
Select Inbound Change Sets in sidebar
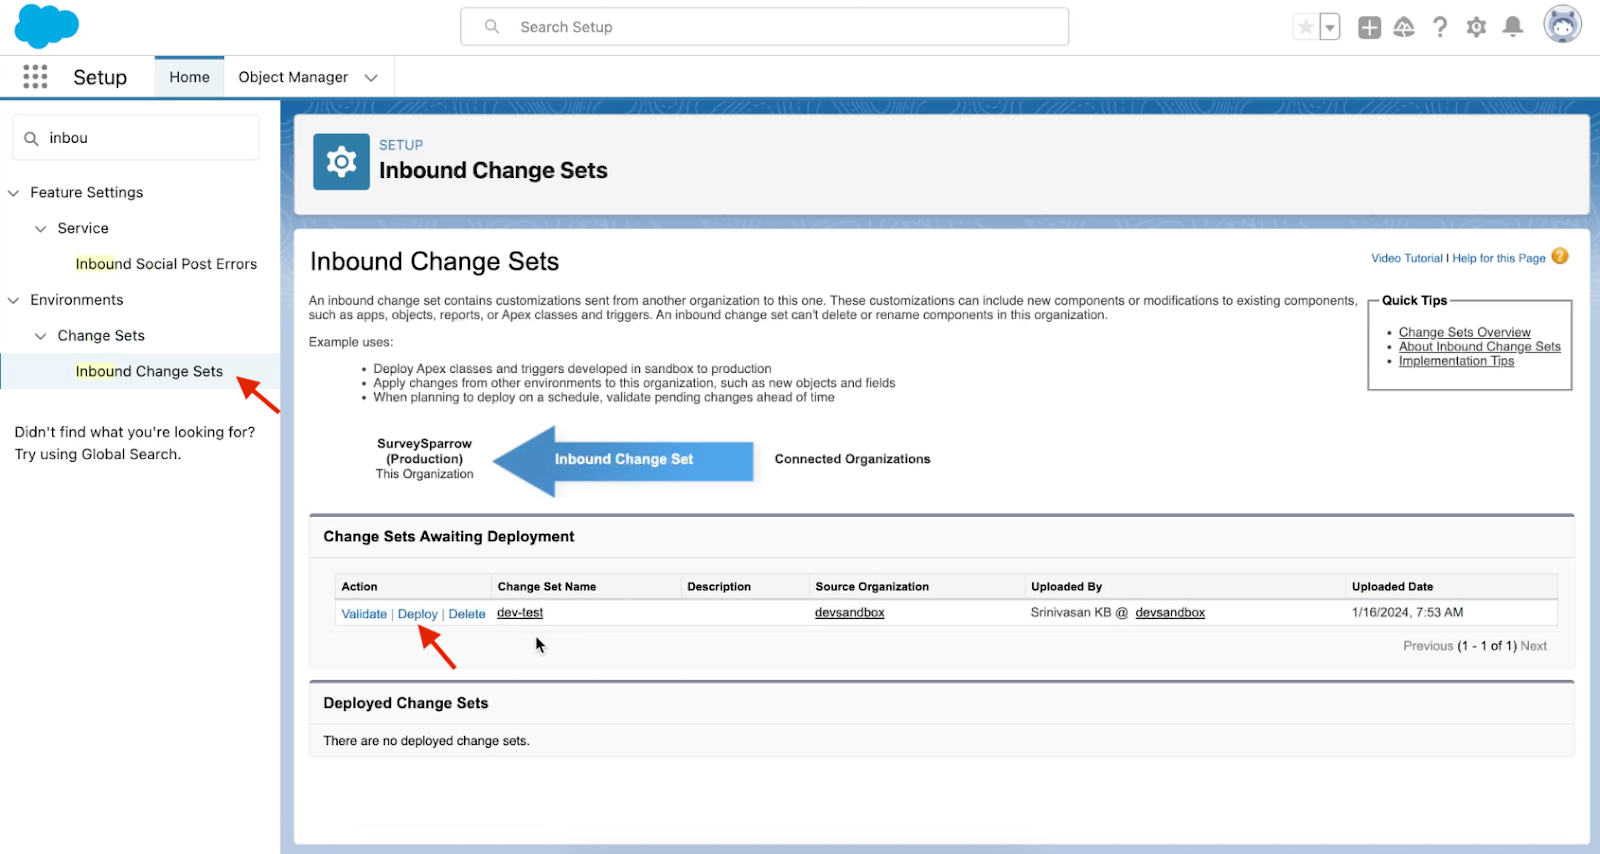pyautogui.click(x=149, y=371)
